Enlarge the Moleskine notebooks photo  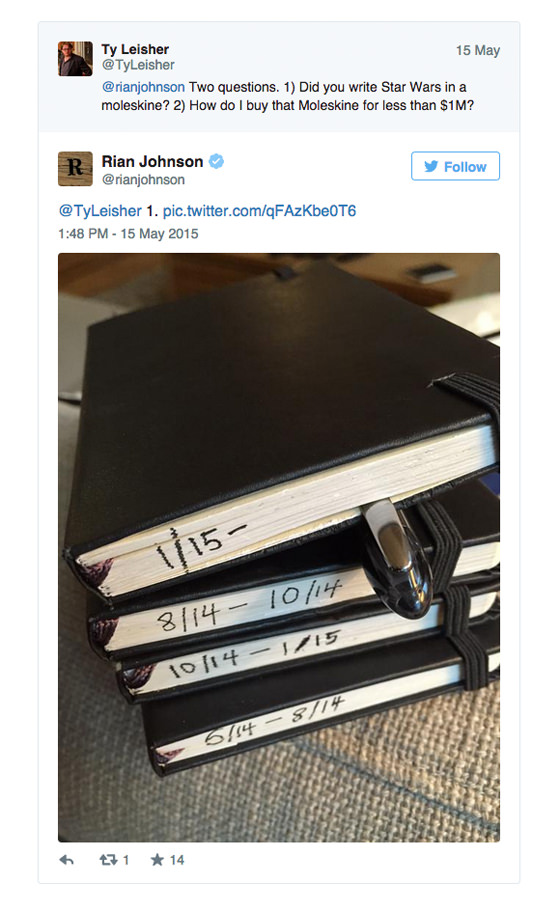click(x=279, y=547)
